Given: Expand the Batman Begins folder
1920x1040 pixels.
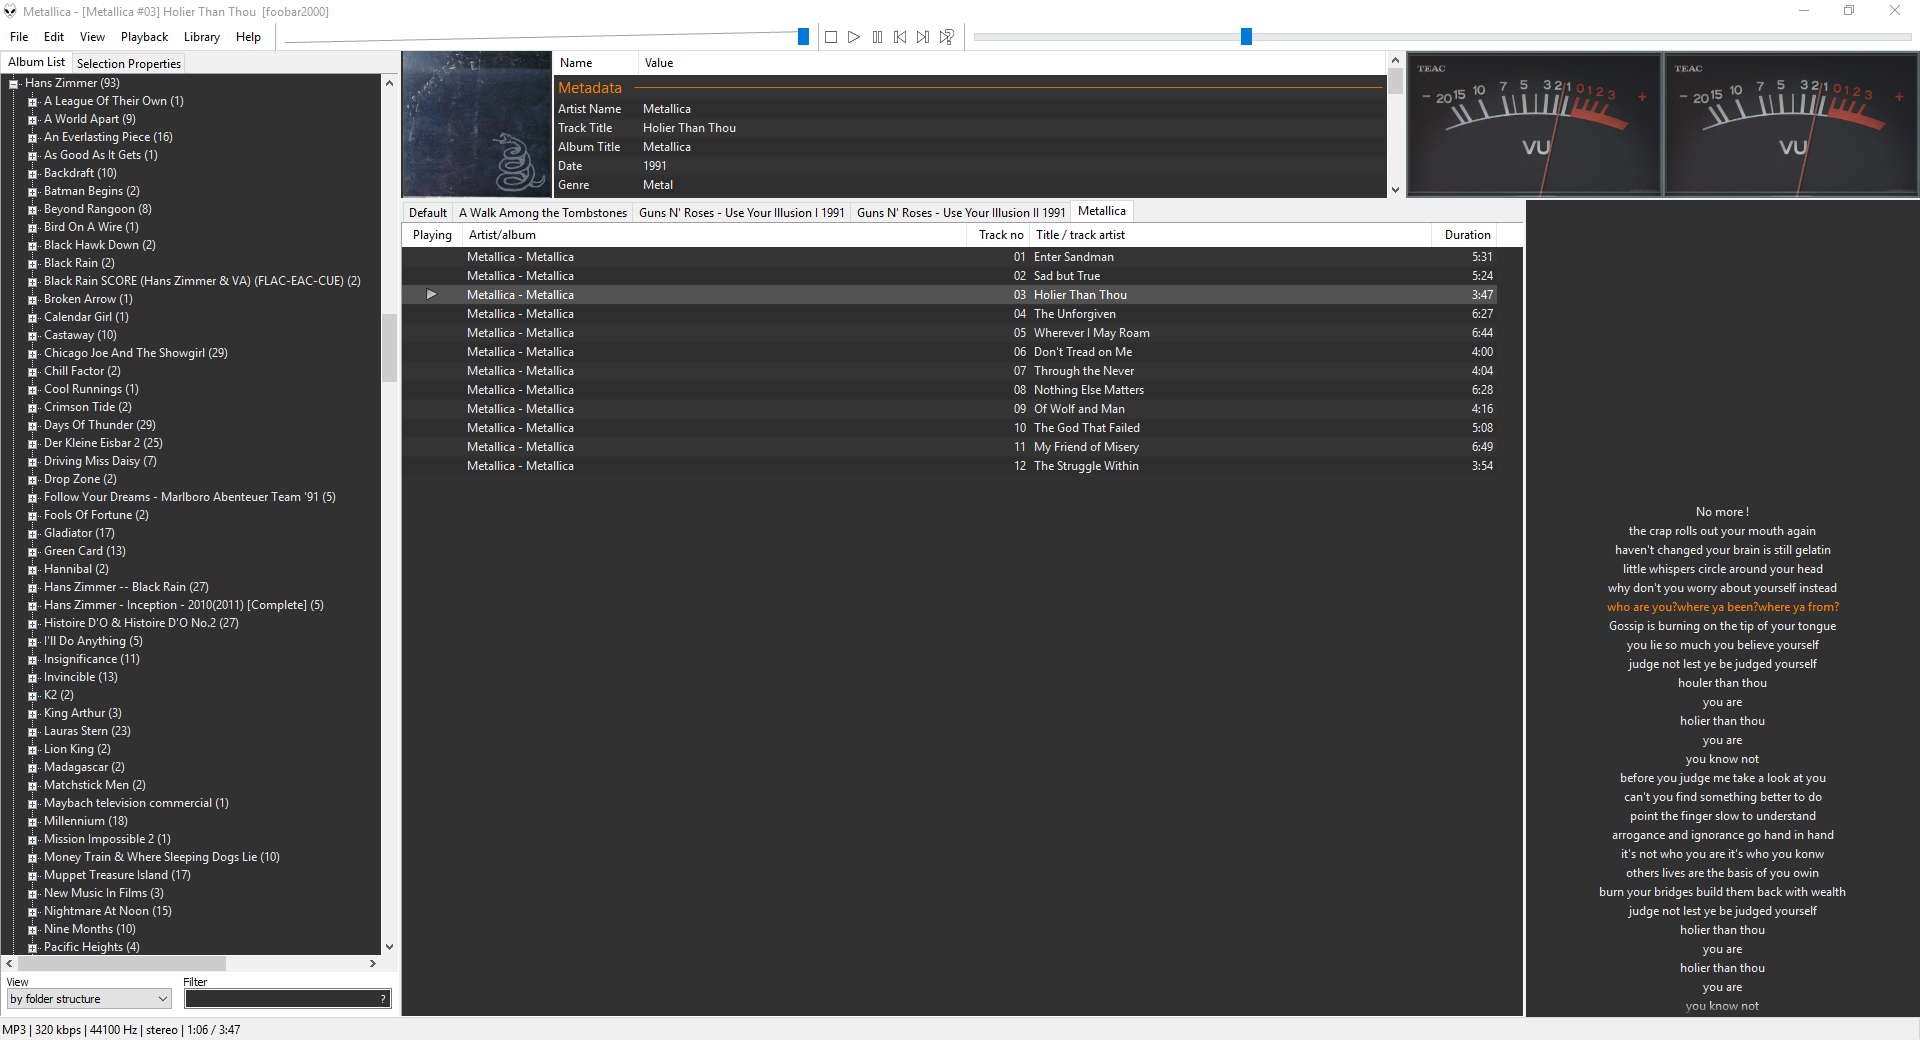Looking at the screenshot, I should click(32, 192).
